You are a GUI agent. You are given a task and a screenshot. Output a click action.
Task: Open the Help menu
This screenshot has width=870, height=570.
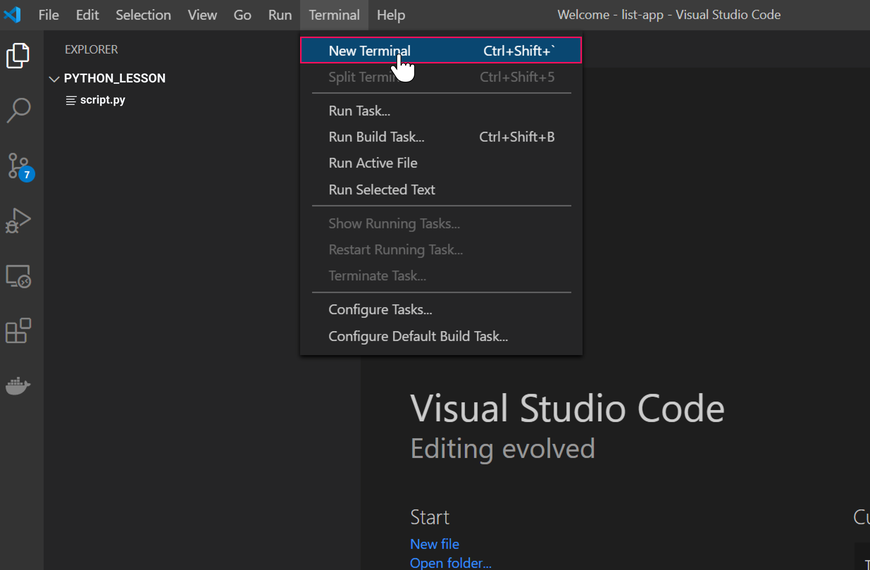(x=391, y=15)
